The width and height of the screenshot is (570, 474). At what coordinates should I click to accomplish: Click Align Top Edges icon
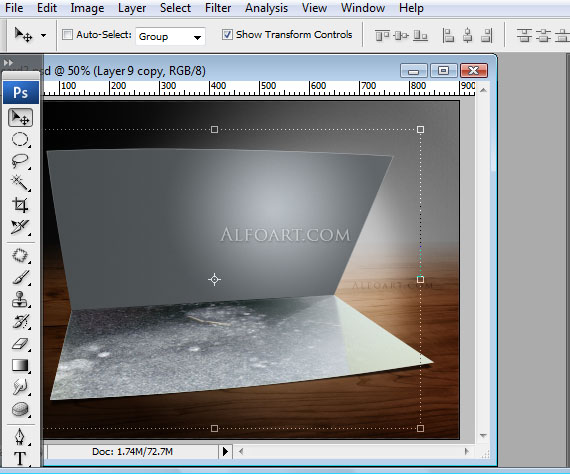coord(382,36)
